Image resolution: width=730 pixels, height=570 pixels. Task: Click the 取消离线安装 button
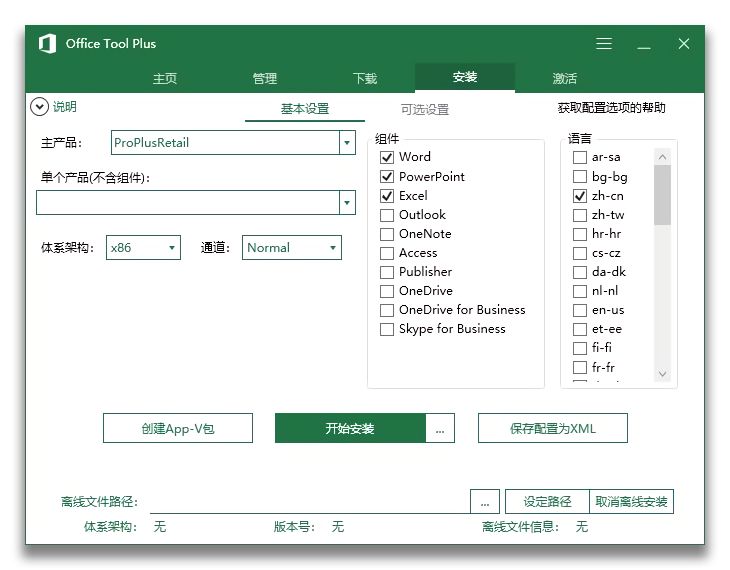pos(631,502)
